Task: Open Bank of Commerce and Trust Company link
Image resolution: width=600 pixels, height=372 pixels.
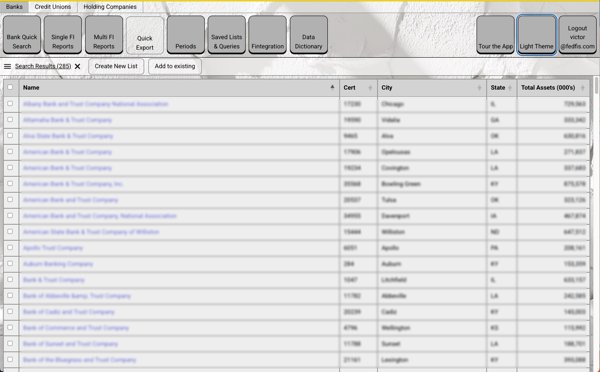Action: 76,328
